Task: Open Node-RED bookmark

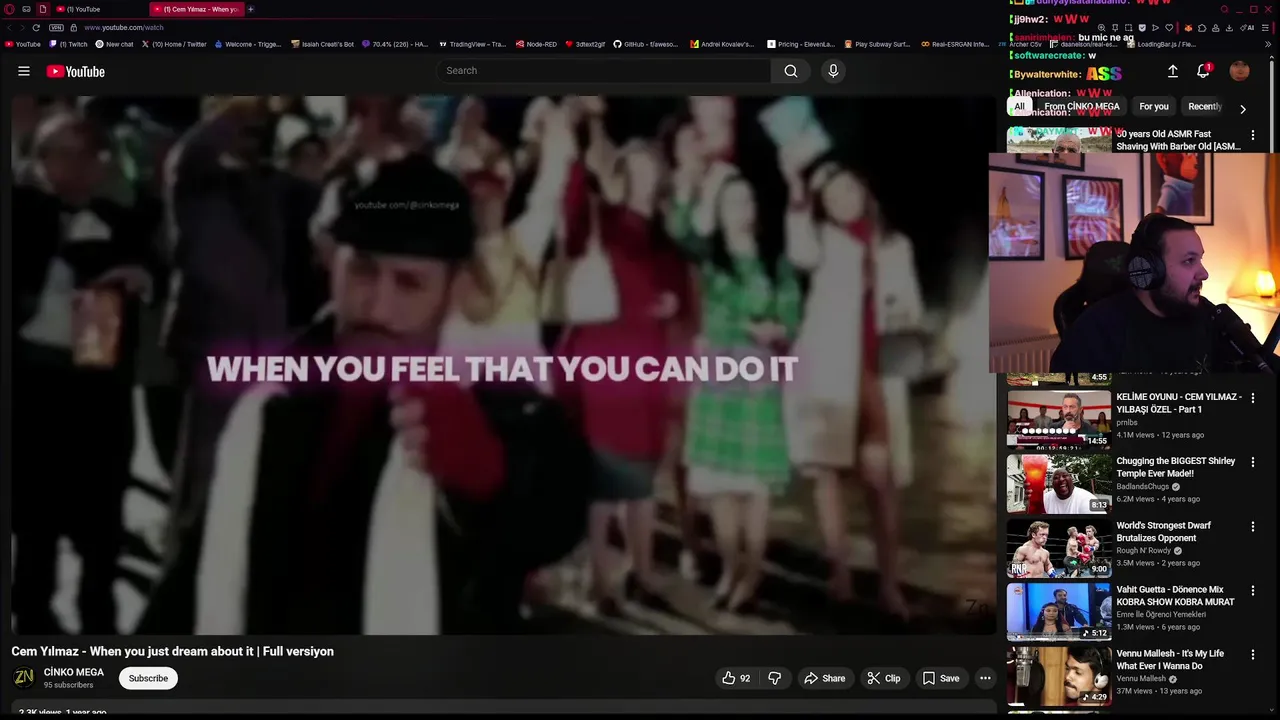Action: pos(537,44)
